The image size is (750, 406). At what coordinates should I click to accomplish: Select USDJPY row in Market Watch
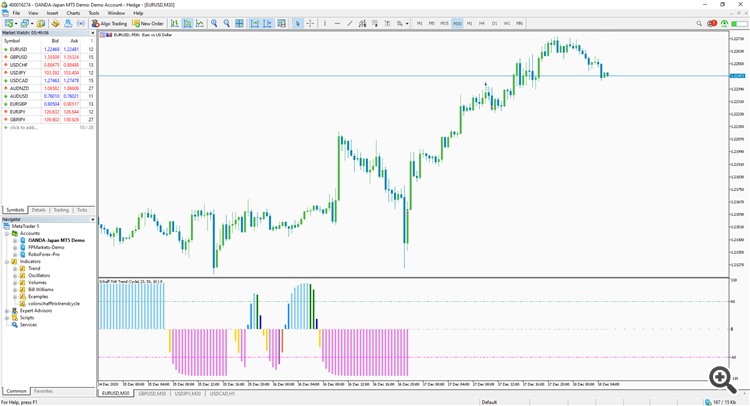coord(48,73)
